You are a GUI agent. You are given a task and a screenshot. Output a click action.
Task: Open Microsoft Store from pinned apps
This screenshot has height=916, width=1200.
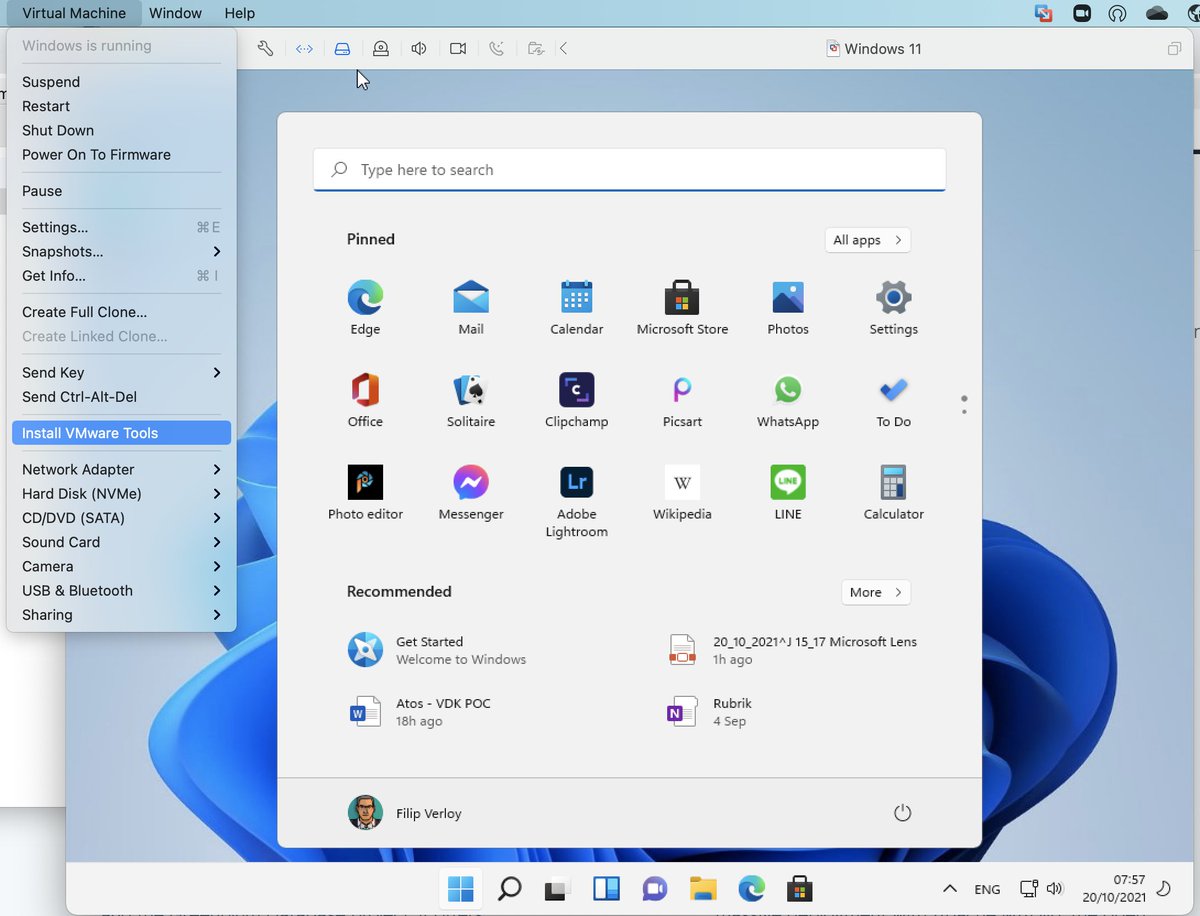683,308
